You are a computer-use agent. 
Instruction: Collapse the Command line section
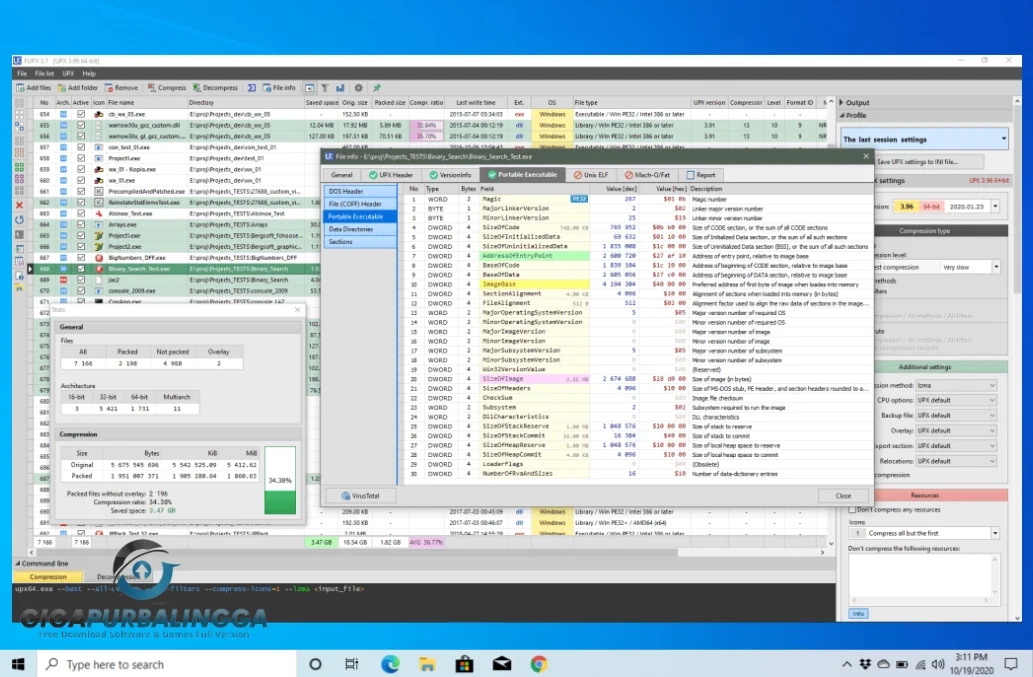pos(18,564)
